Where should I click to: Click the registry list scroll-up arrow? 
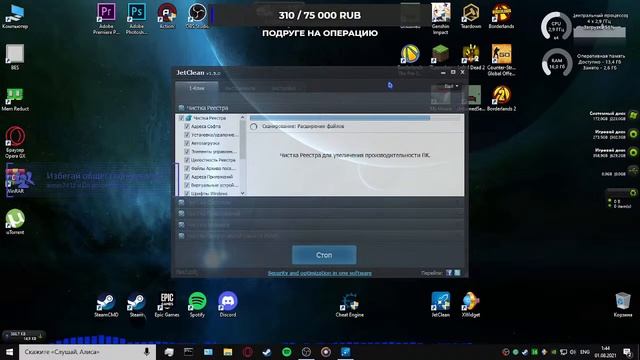click(x=243, y=118)
